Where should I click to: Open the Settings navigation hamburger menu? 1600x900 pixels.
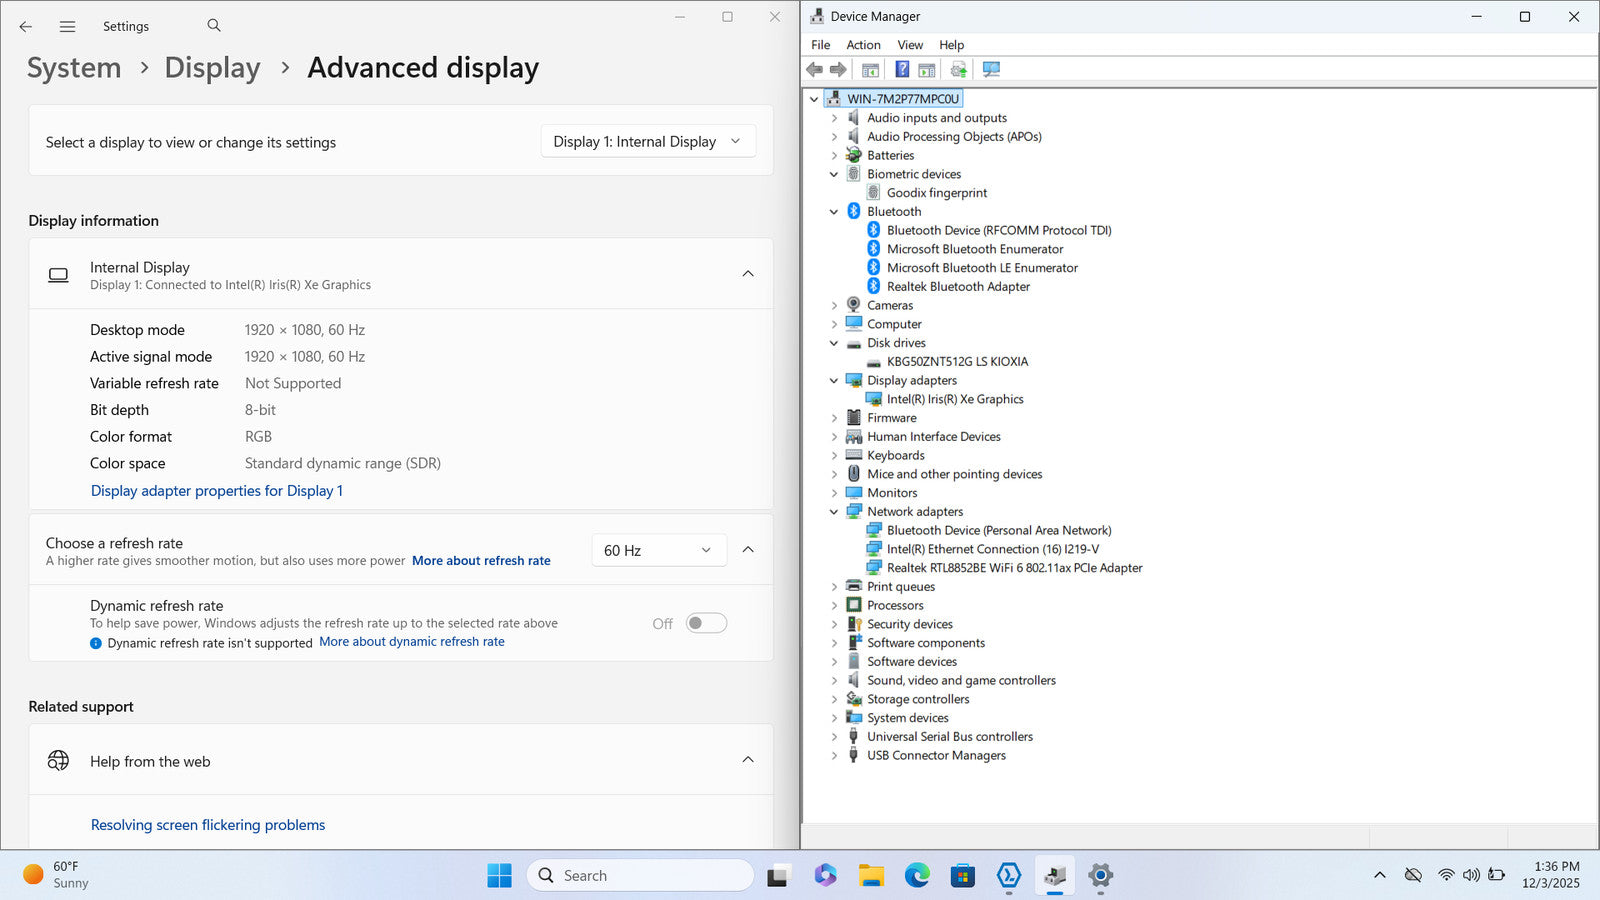click(67, 27)
